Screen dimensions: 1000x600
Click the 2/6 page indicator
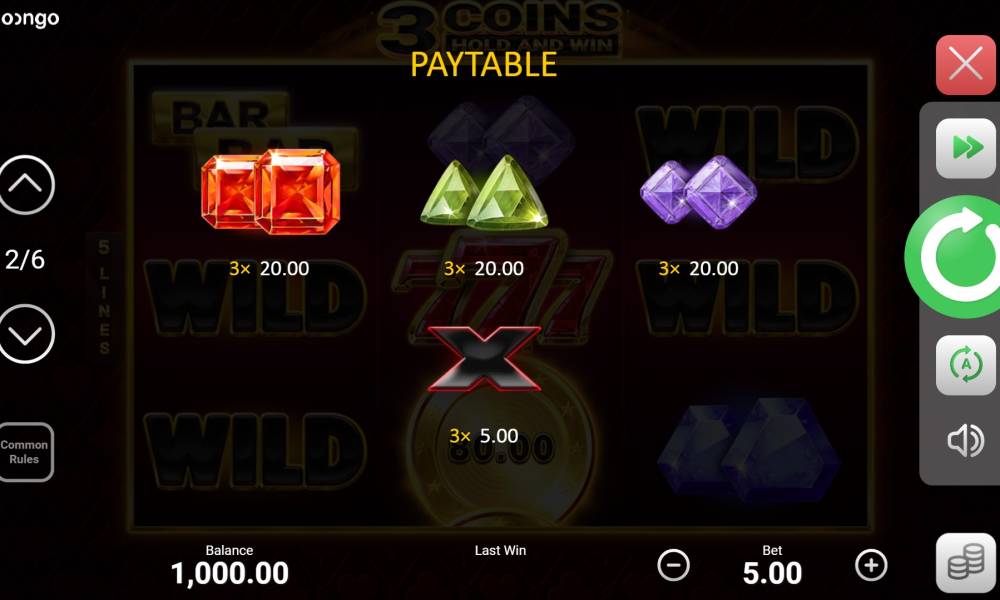25,260
